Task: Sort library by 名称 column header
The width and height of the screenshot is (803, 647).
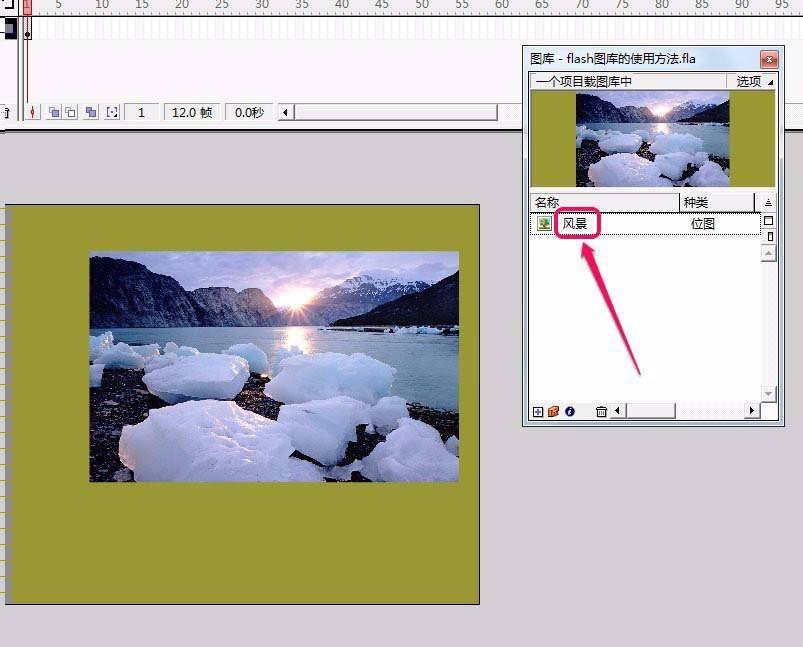Action: tap(604, 202)
